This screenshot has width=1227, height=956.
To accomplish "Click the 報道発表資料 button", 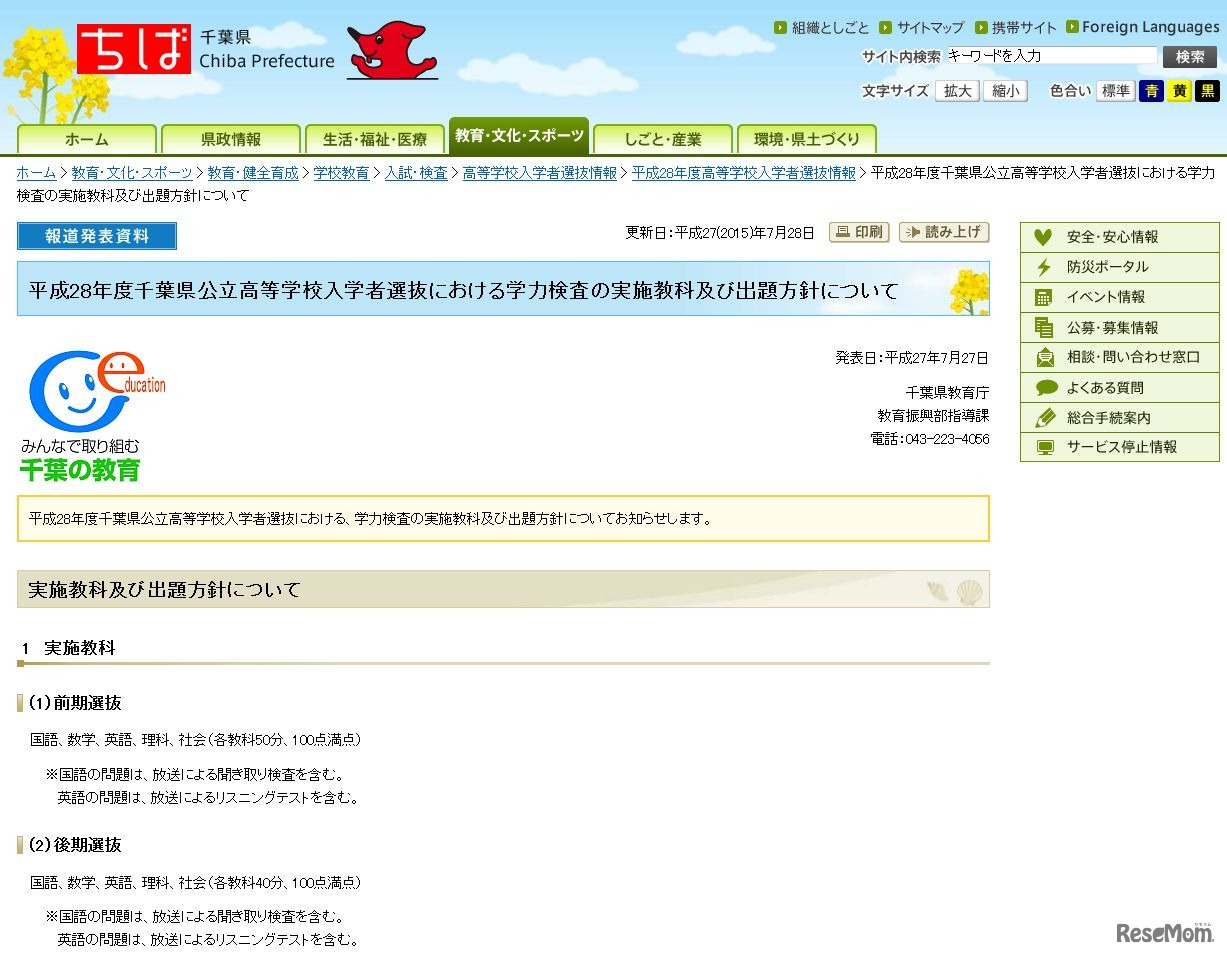I will (x=96, y=236).
